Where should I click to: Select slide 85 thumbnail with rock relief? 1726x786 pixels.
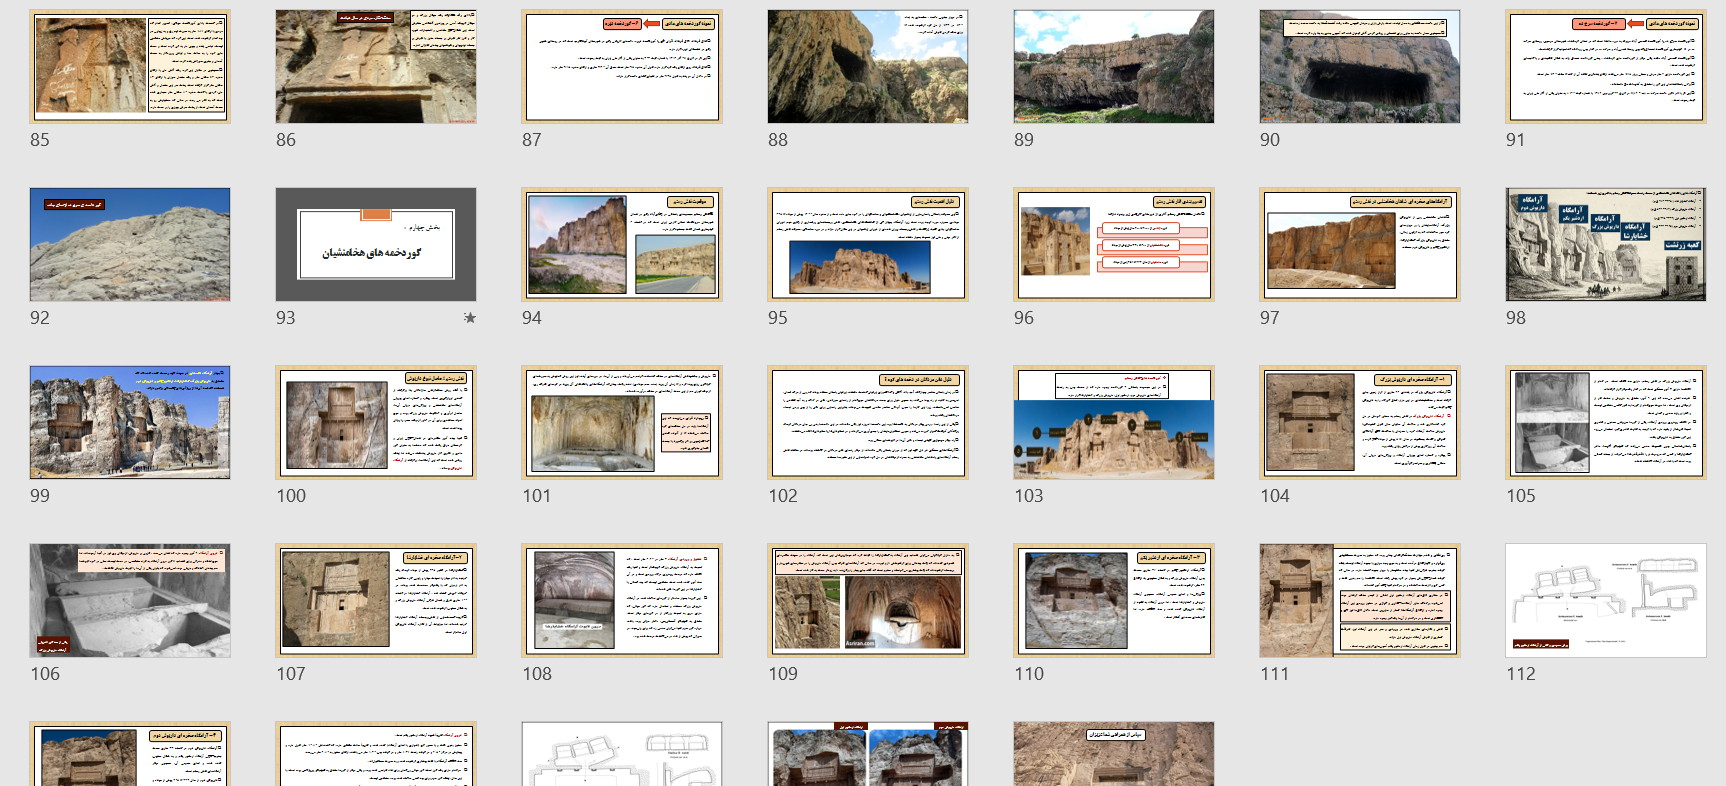(130, 67)
